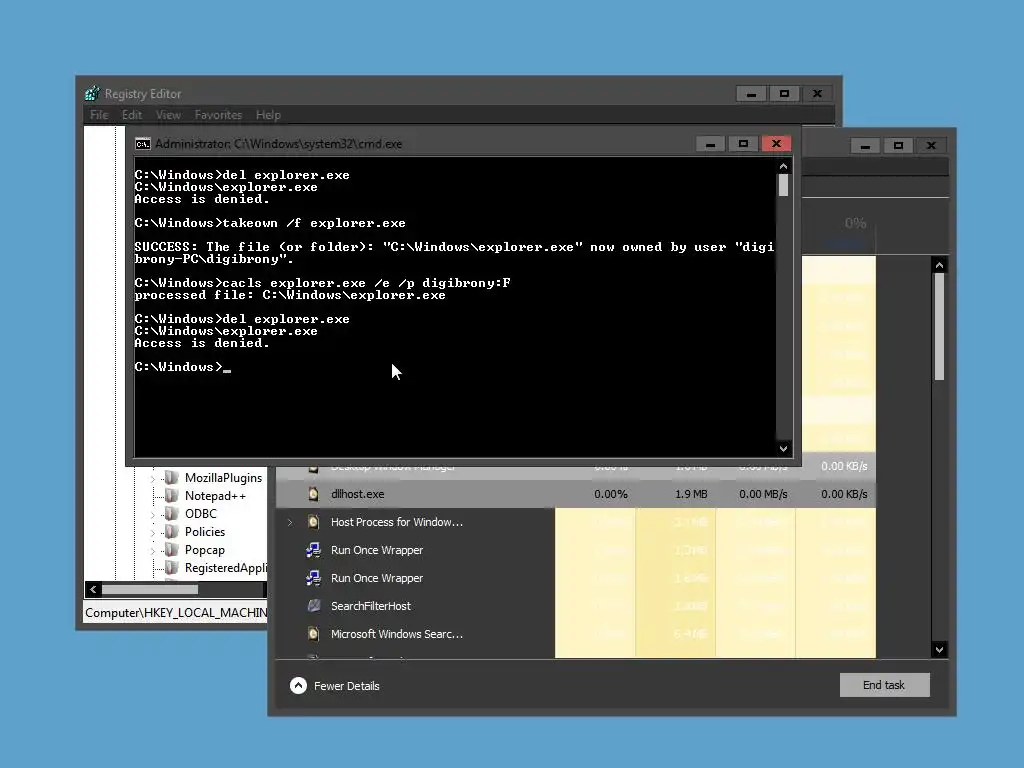This screenshot has width=1024, height=768.
Task: Click the 0% column header in Task Manager
Action: click(x=855, y=223)
